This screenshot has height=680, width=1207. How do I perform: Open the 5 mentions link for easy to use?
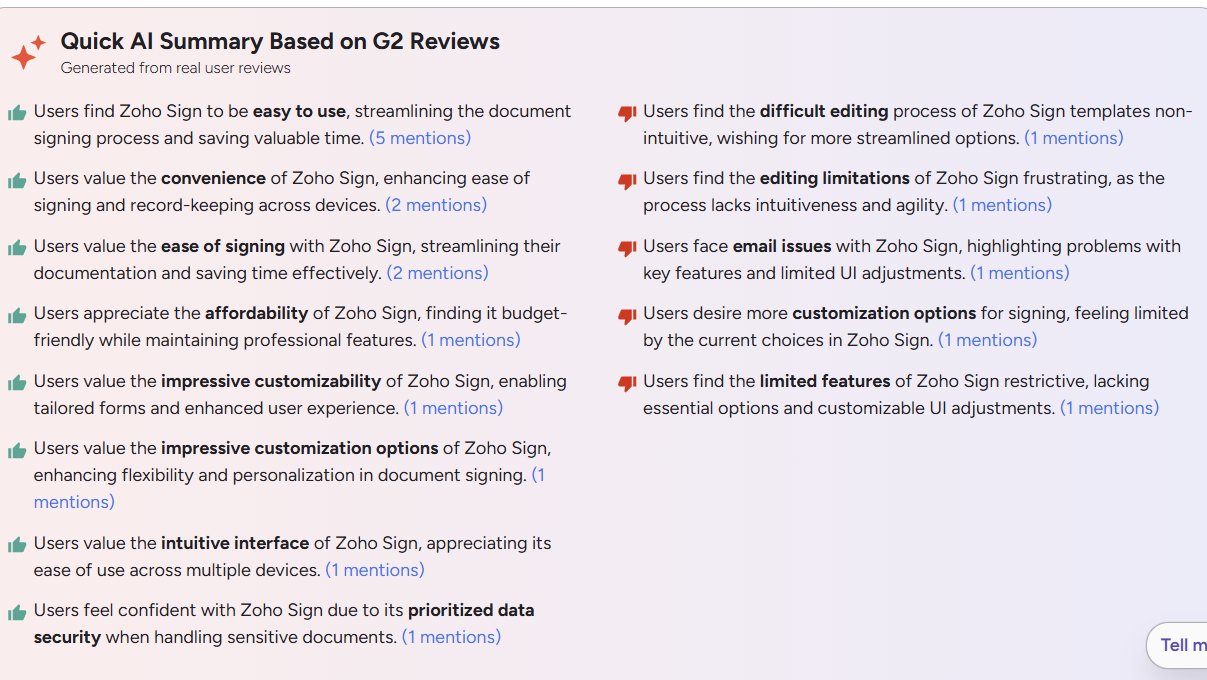pos(419,138)
